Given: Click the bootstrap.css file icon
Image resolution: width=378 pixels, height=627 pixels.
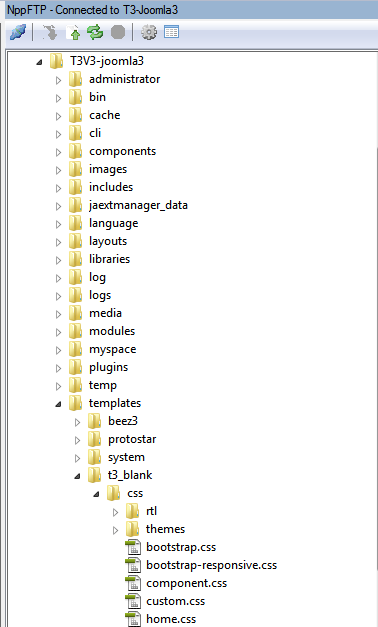Looking at the screenshot, I should pyautogui.click(x=133, y=547).
